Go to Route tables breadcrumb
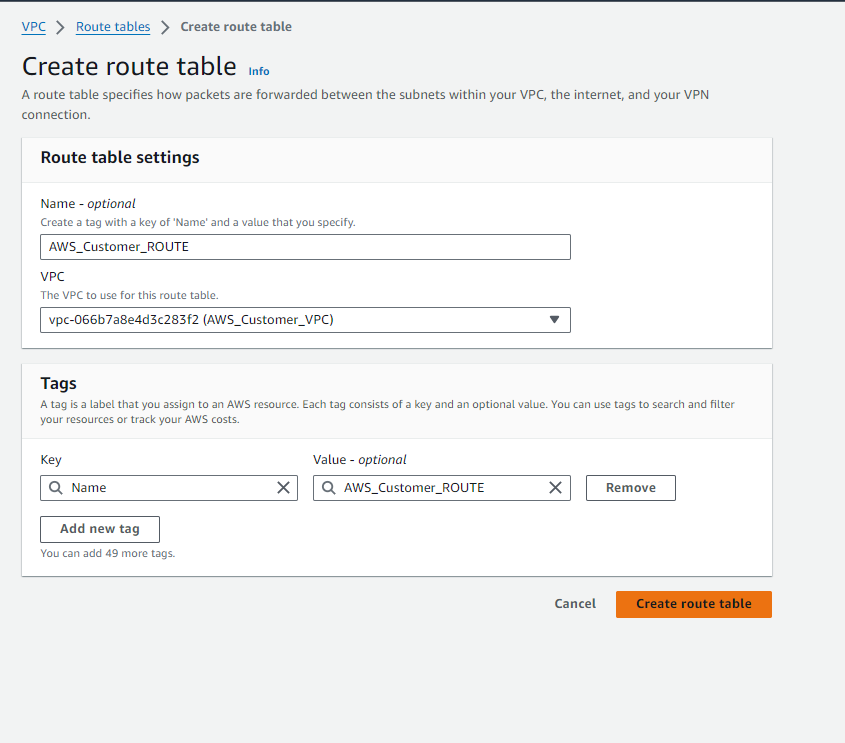Viewport: 845px width, 743px height. click(113, 26)
